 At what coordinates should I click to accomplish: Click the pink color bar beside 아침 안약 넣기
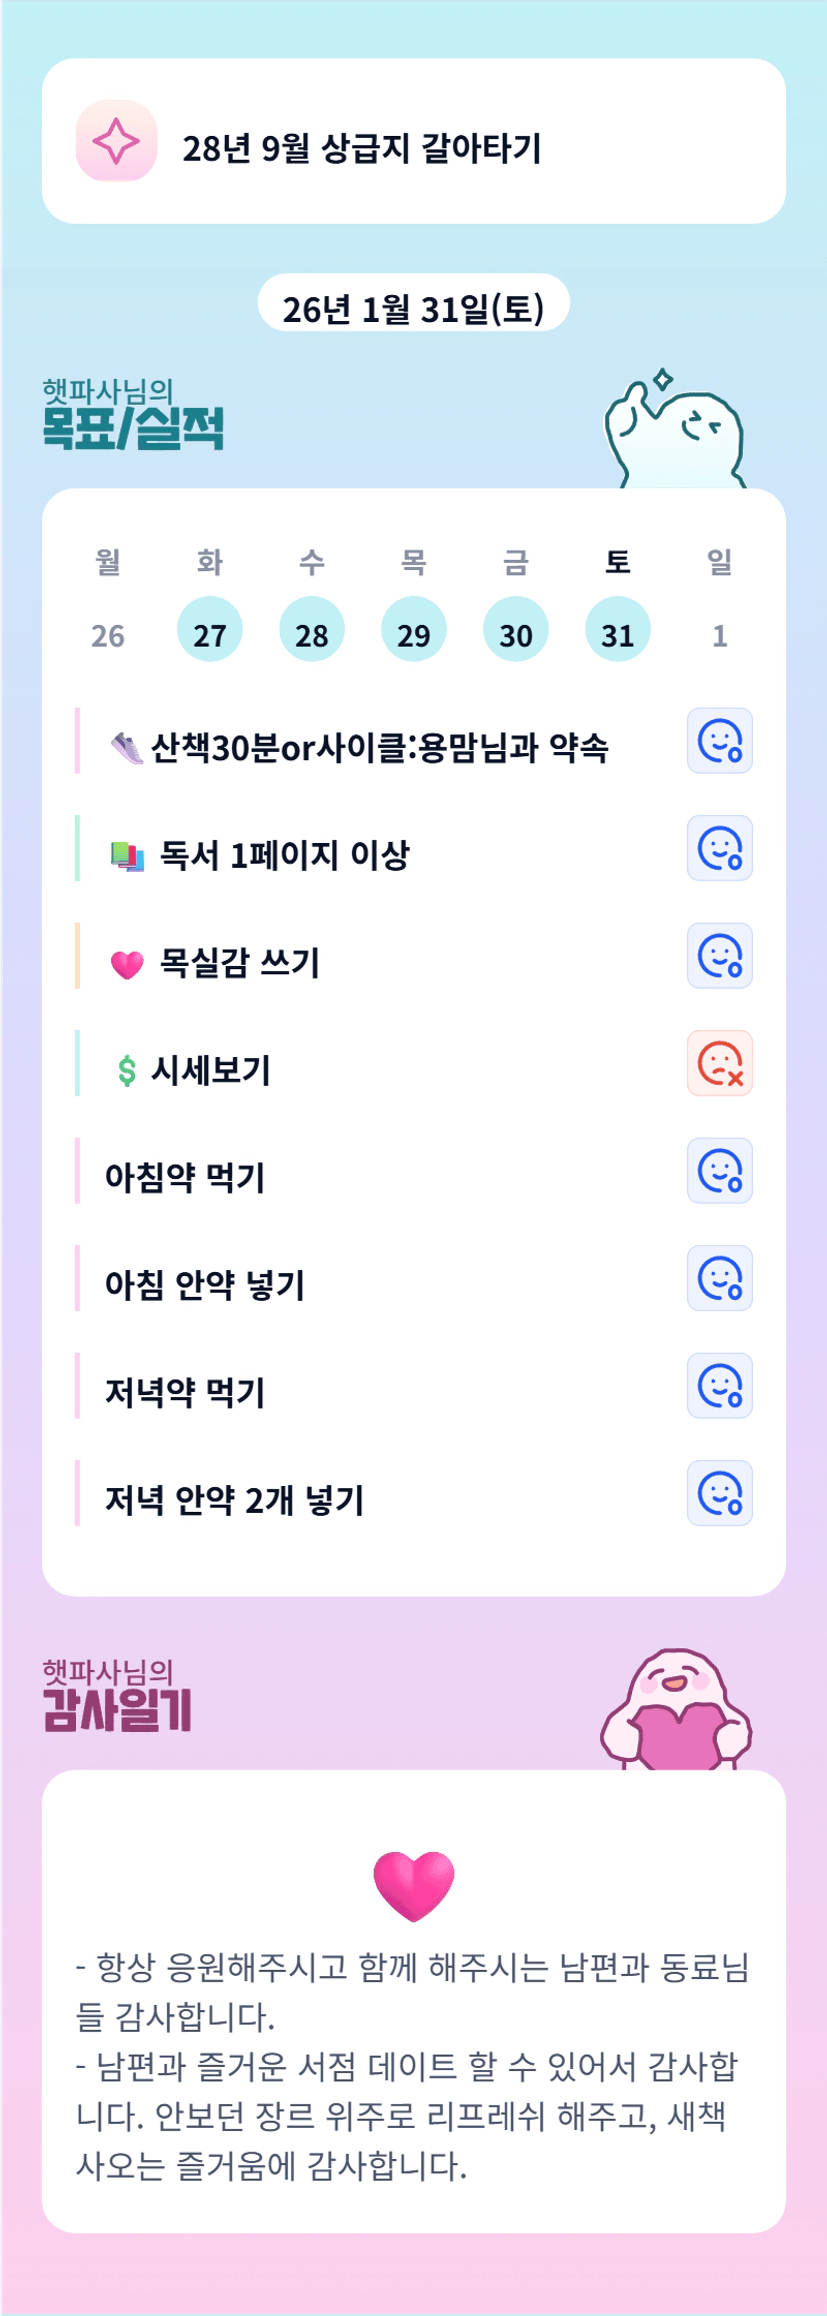click(77, 1278)
